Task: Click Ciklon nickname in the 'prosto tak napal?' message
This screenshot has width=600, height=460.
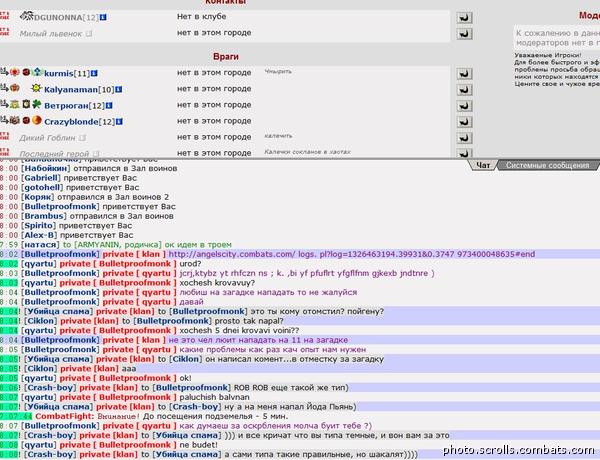Action: coord(41,321)
